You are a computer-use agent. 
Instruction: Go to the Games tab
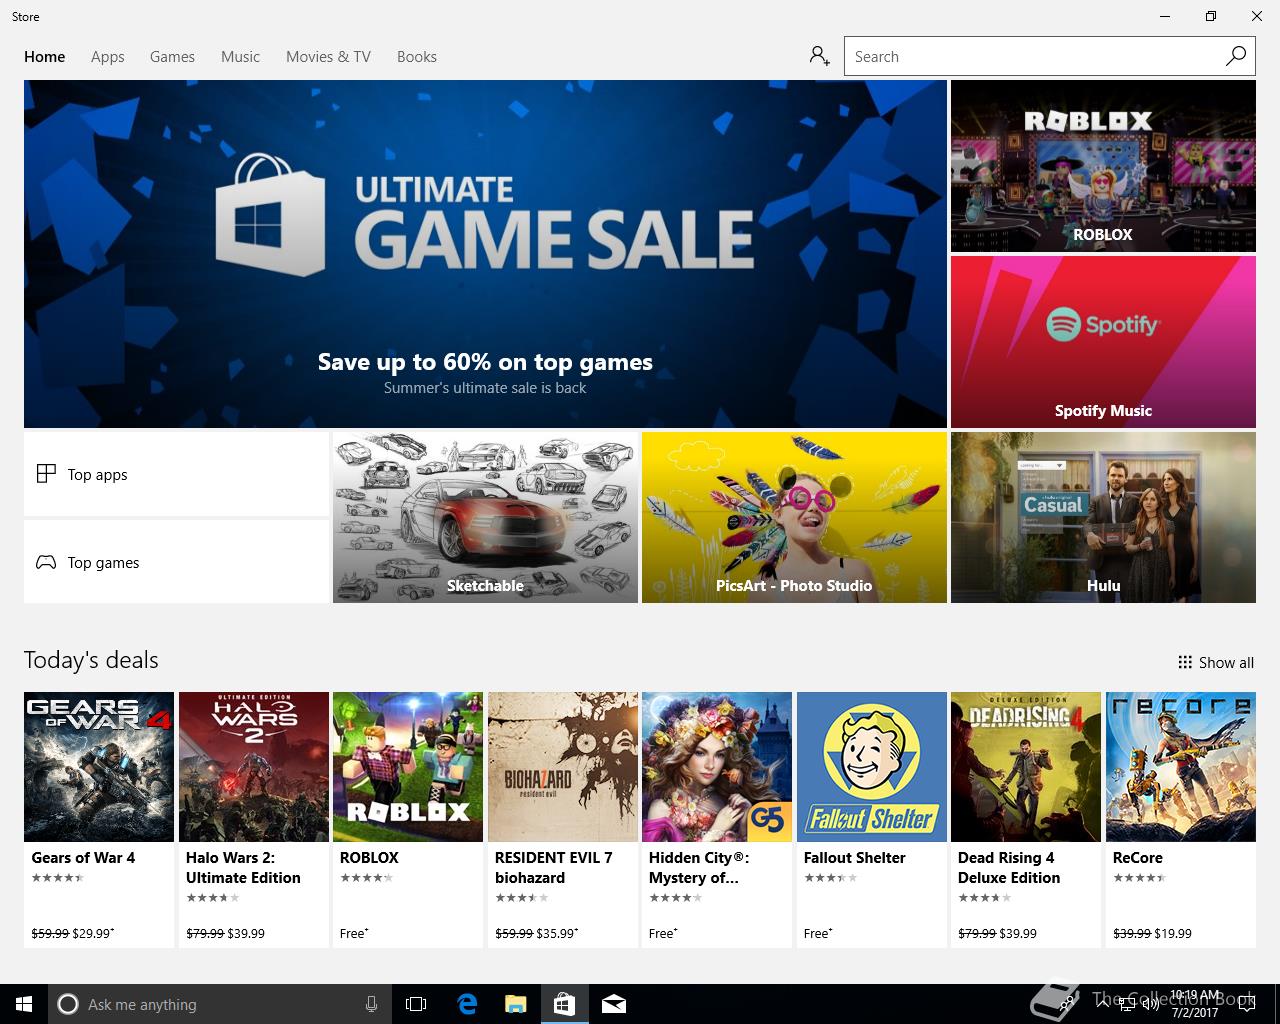click(x=172, y=57)
